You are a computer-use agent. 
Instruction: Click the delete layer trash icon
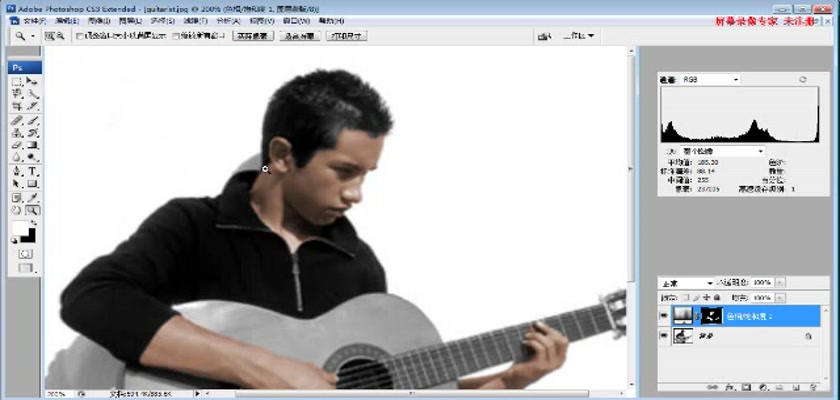coord(813,387)
